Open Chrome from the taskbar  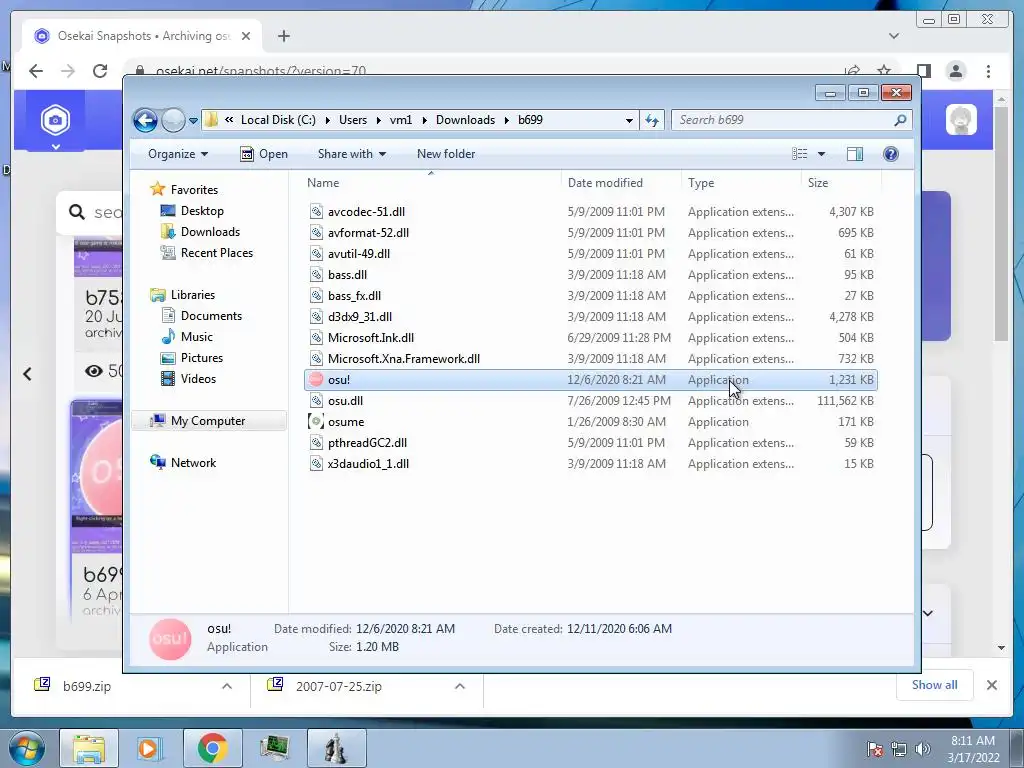click(212, 748)
